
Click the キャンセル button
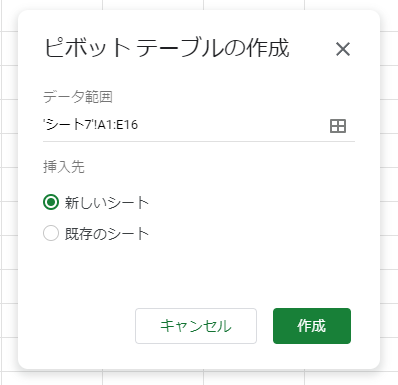click(196, 326)
